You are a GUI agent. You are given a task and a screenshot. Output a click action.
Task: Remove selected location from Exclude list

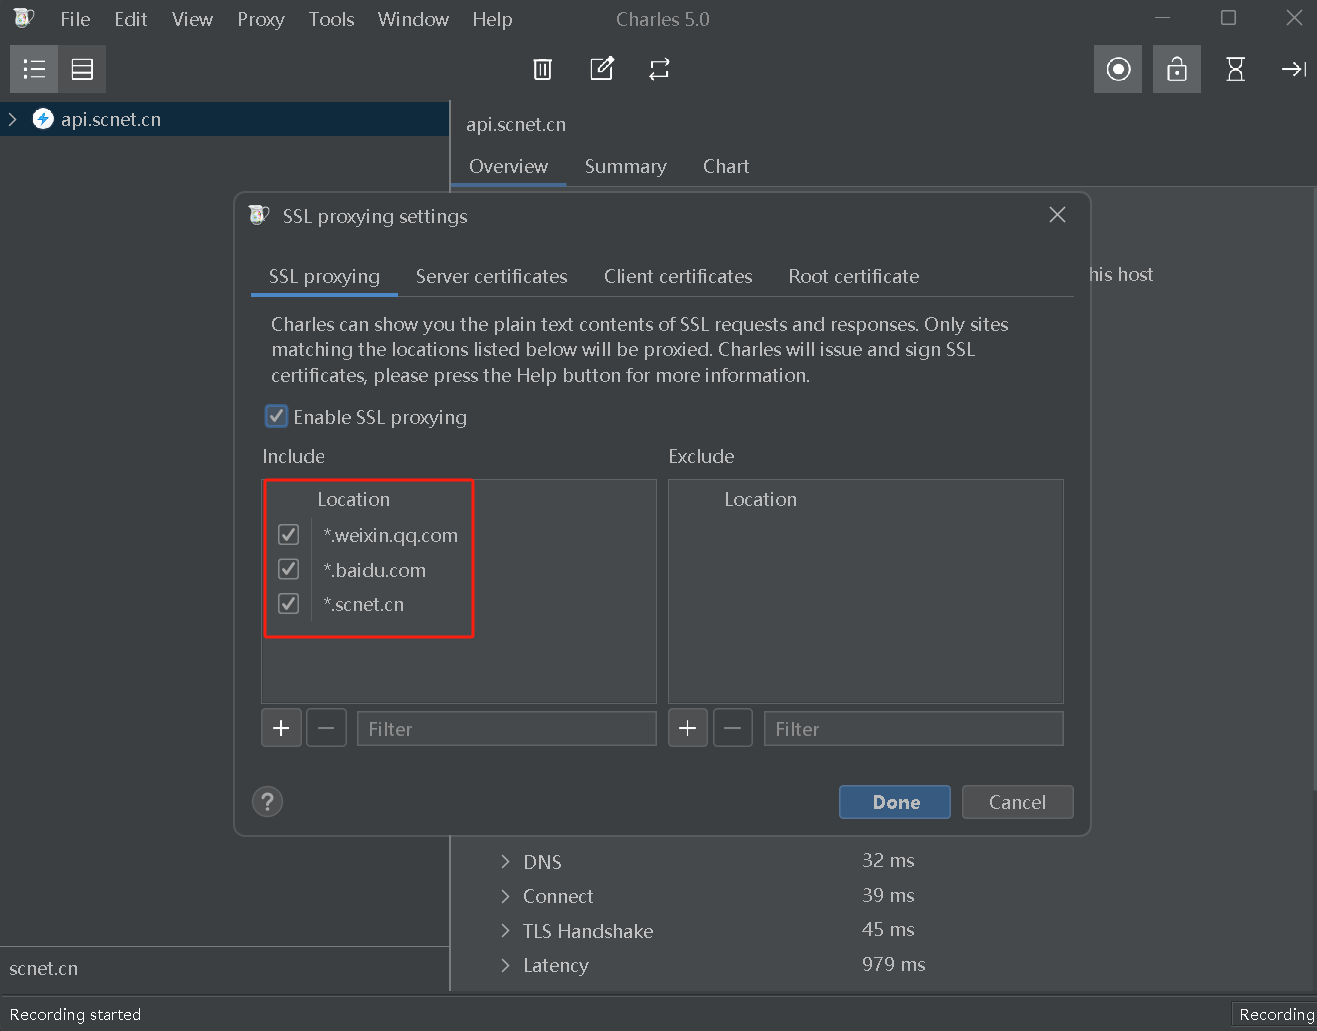coord(733,728)
